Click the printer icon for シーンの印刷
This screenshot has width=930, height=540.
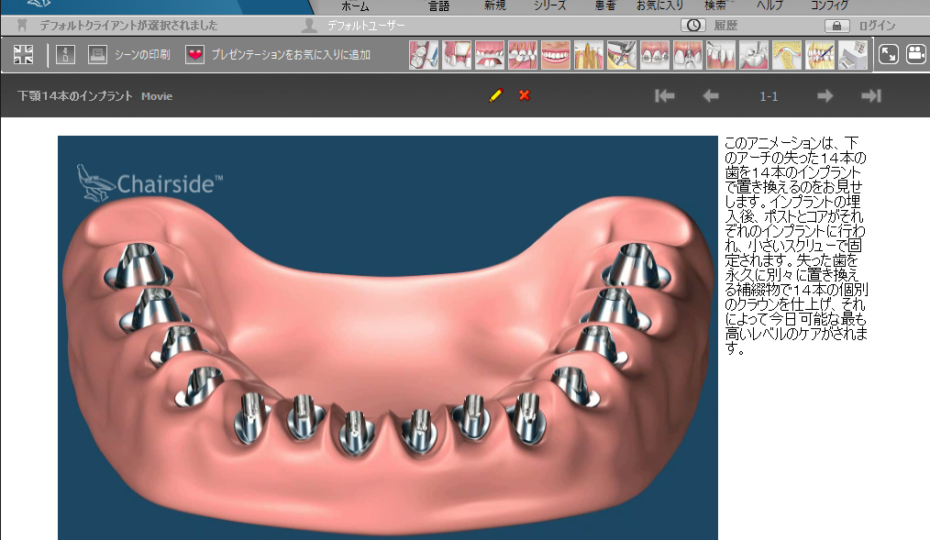point(97,55)
